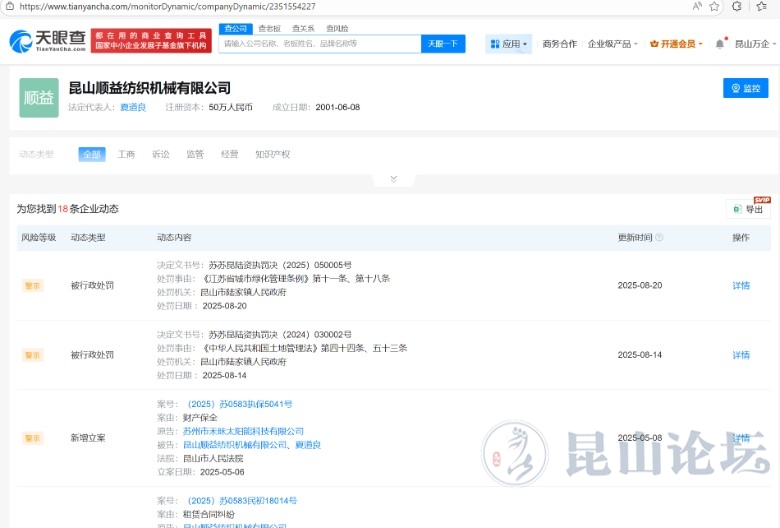
Task: Click the first 警示 risk badge
Action: 33,285
